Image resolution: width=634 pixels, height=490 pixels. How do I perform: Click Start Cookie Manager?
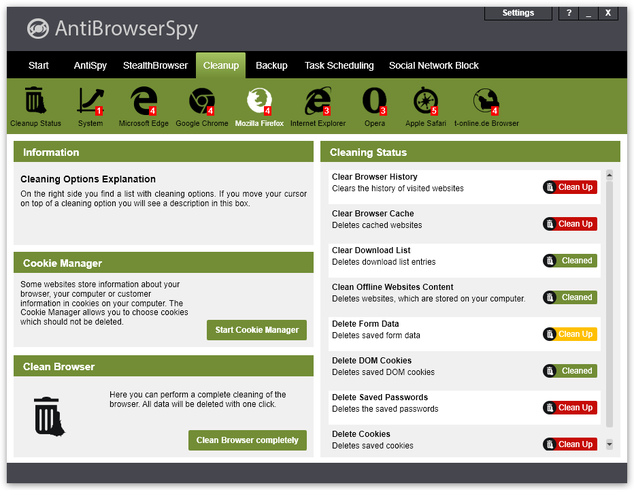[257, 330]
